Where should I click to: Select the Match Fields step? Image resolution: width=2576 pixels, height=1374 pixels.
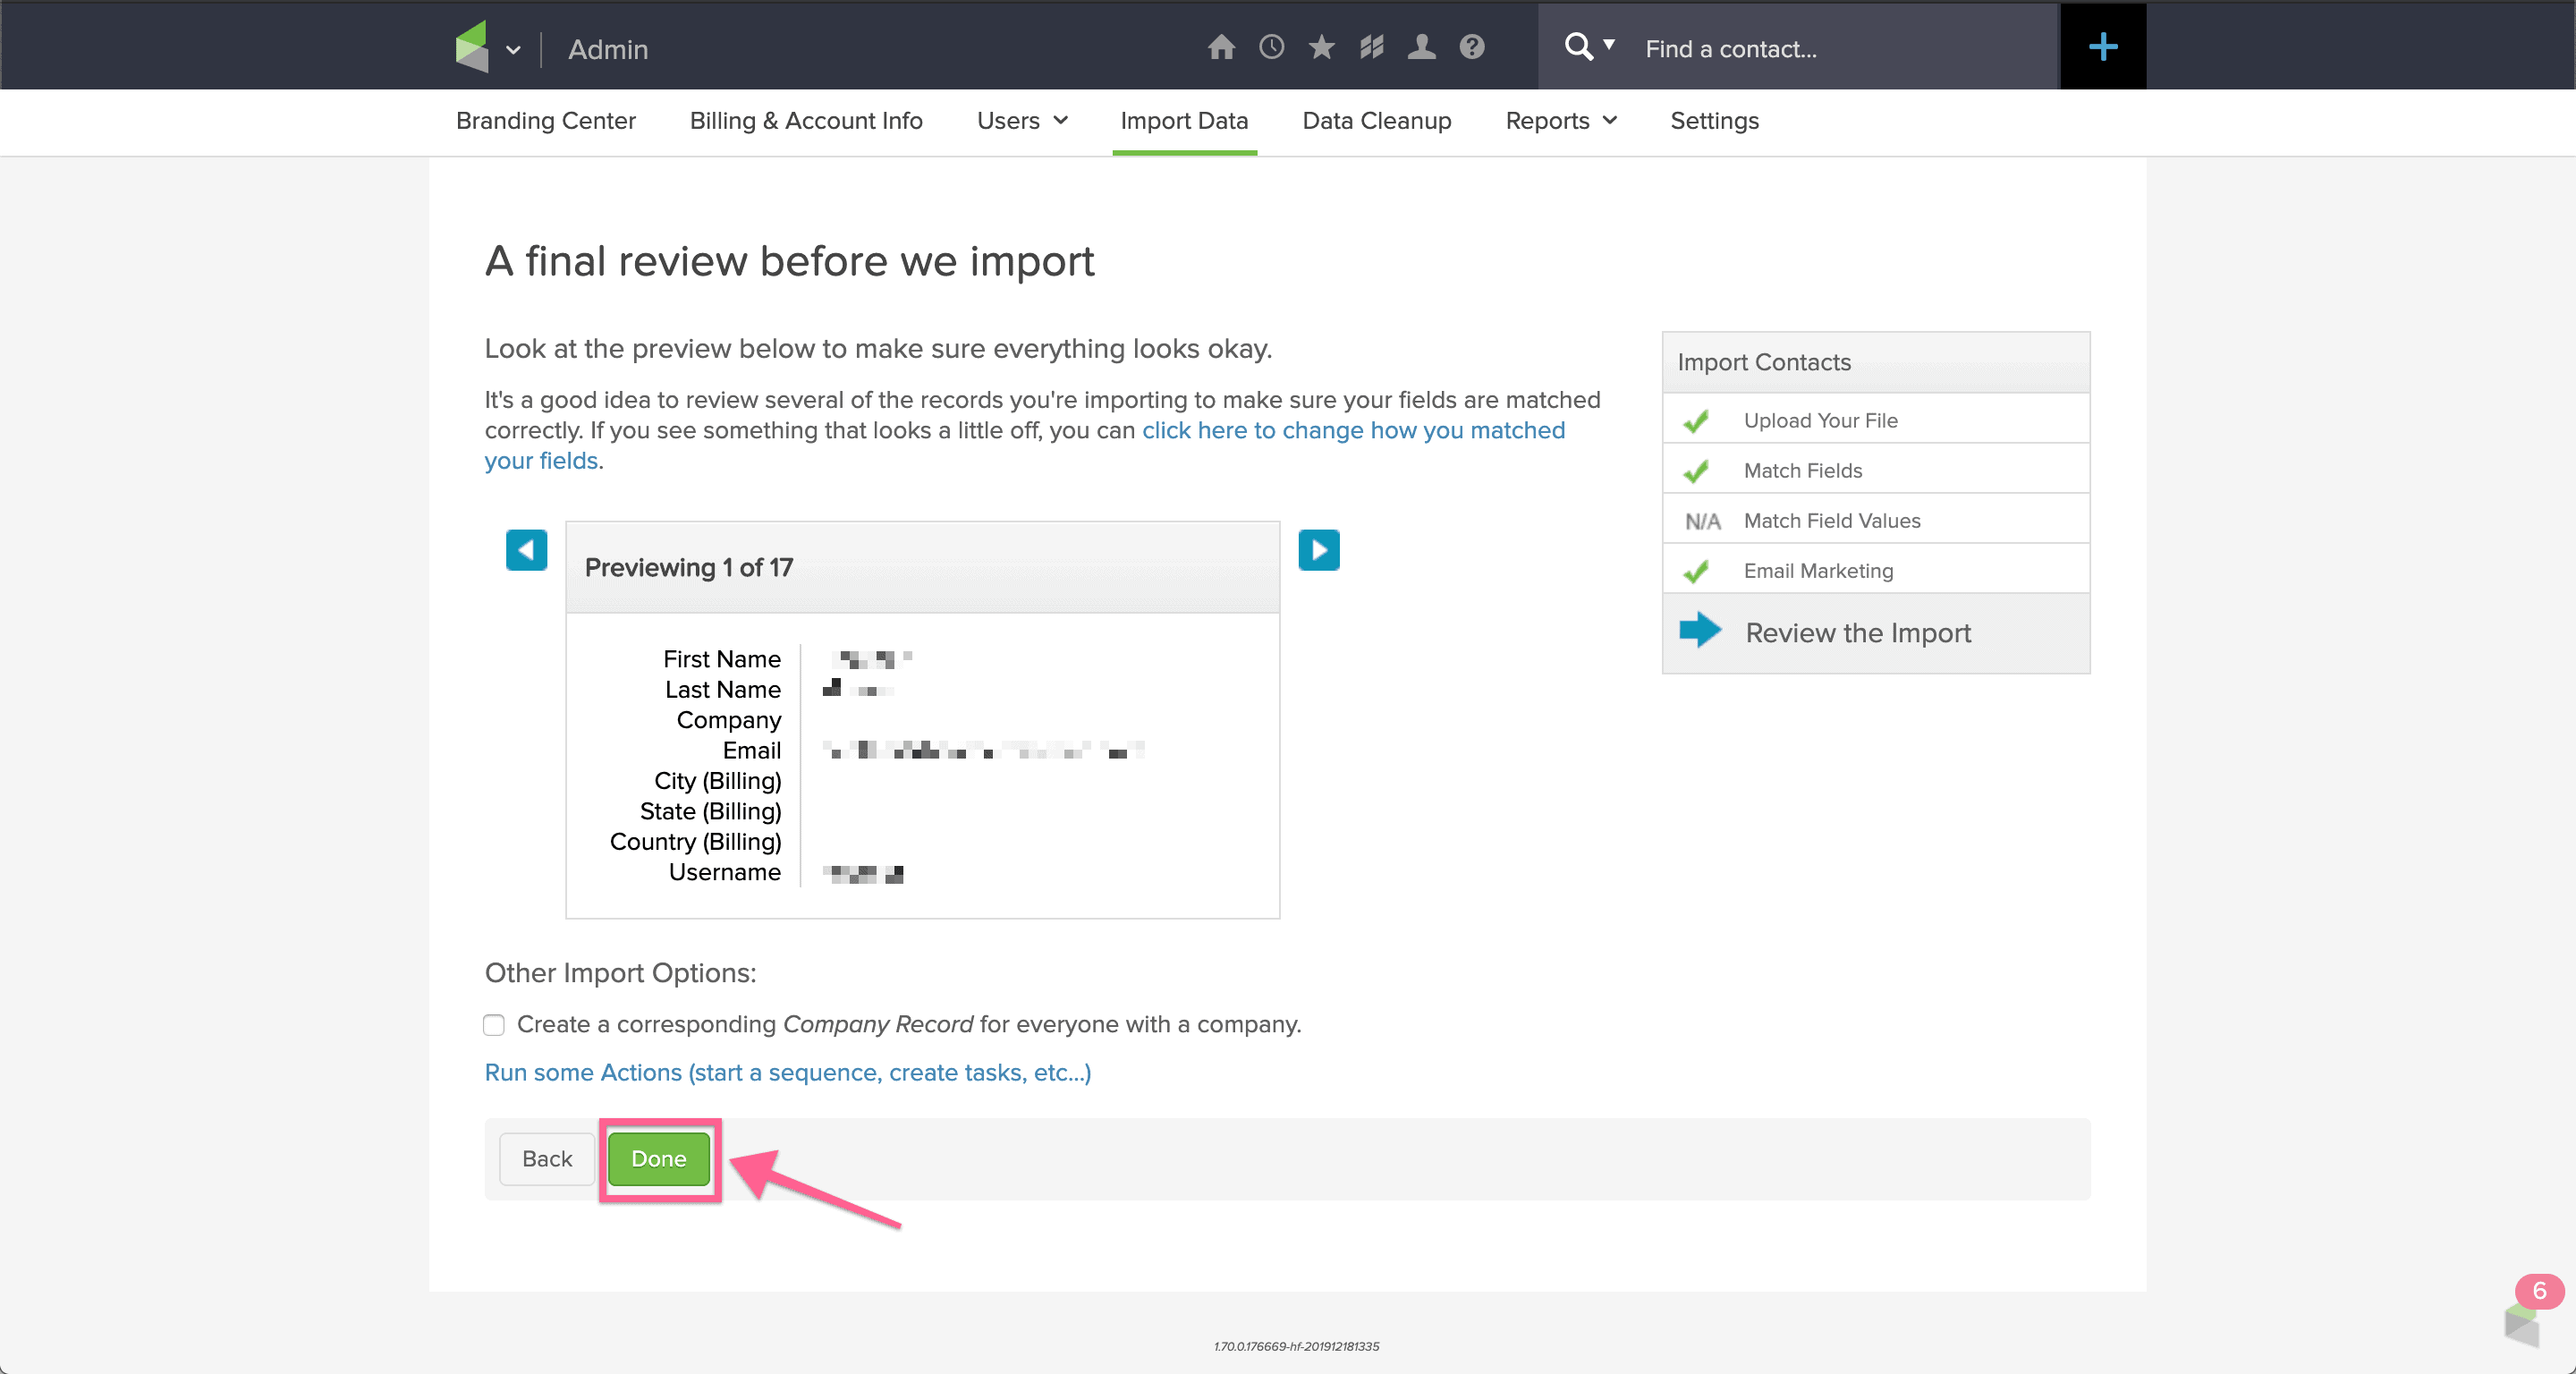pyautogui.click(x=1876, y=470)
